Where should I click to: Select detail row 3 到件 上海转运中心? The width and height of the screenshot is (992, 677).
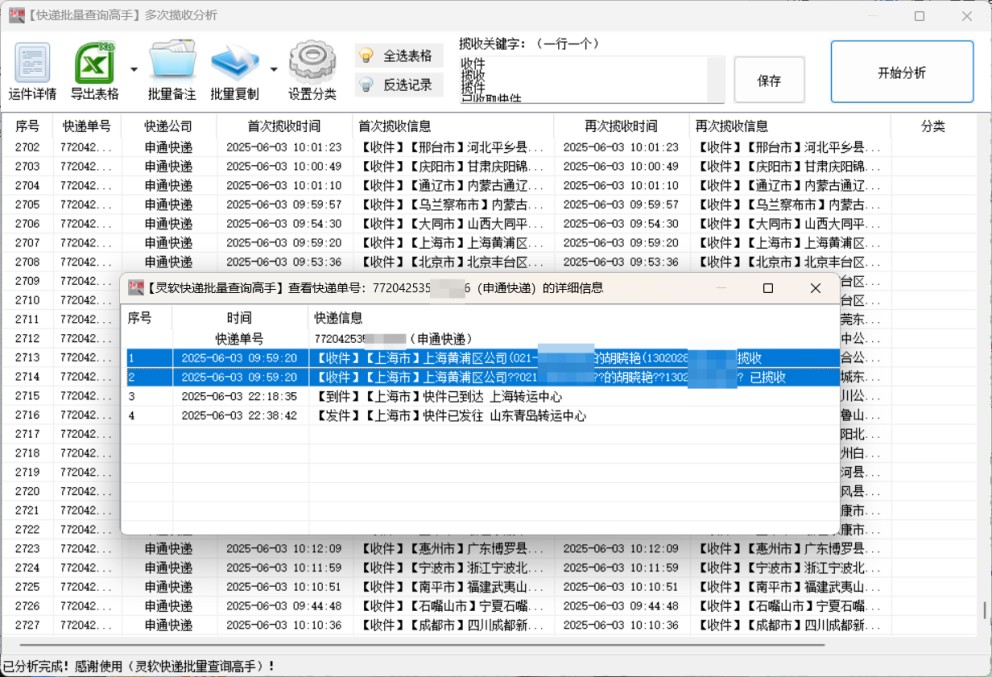tap(483, 397)
